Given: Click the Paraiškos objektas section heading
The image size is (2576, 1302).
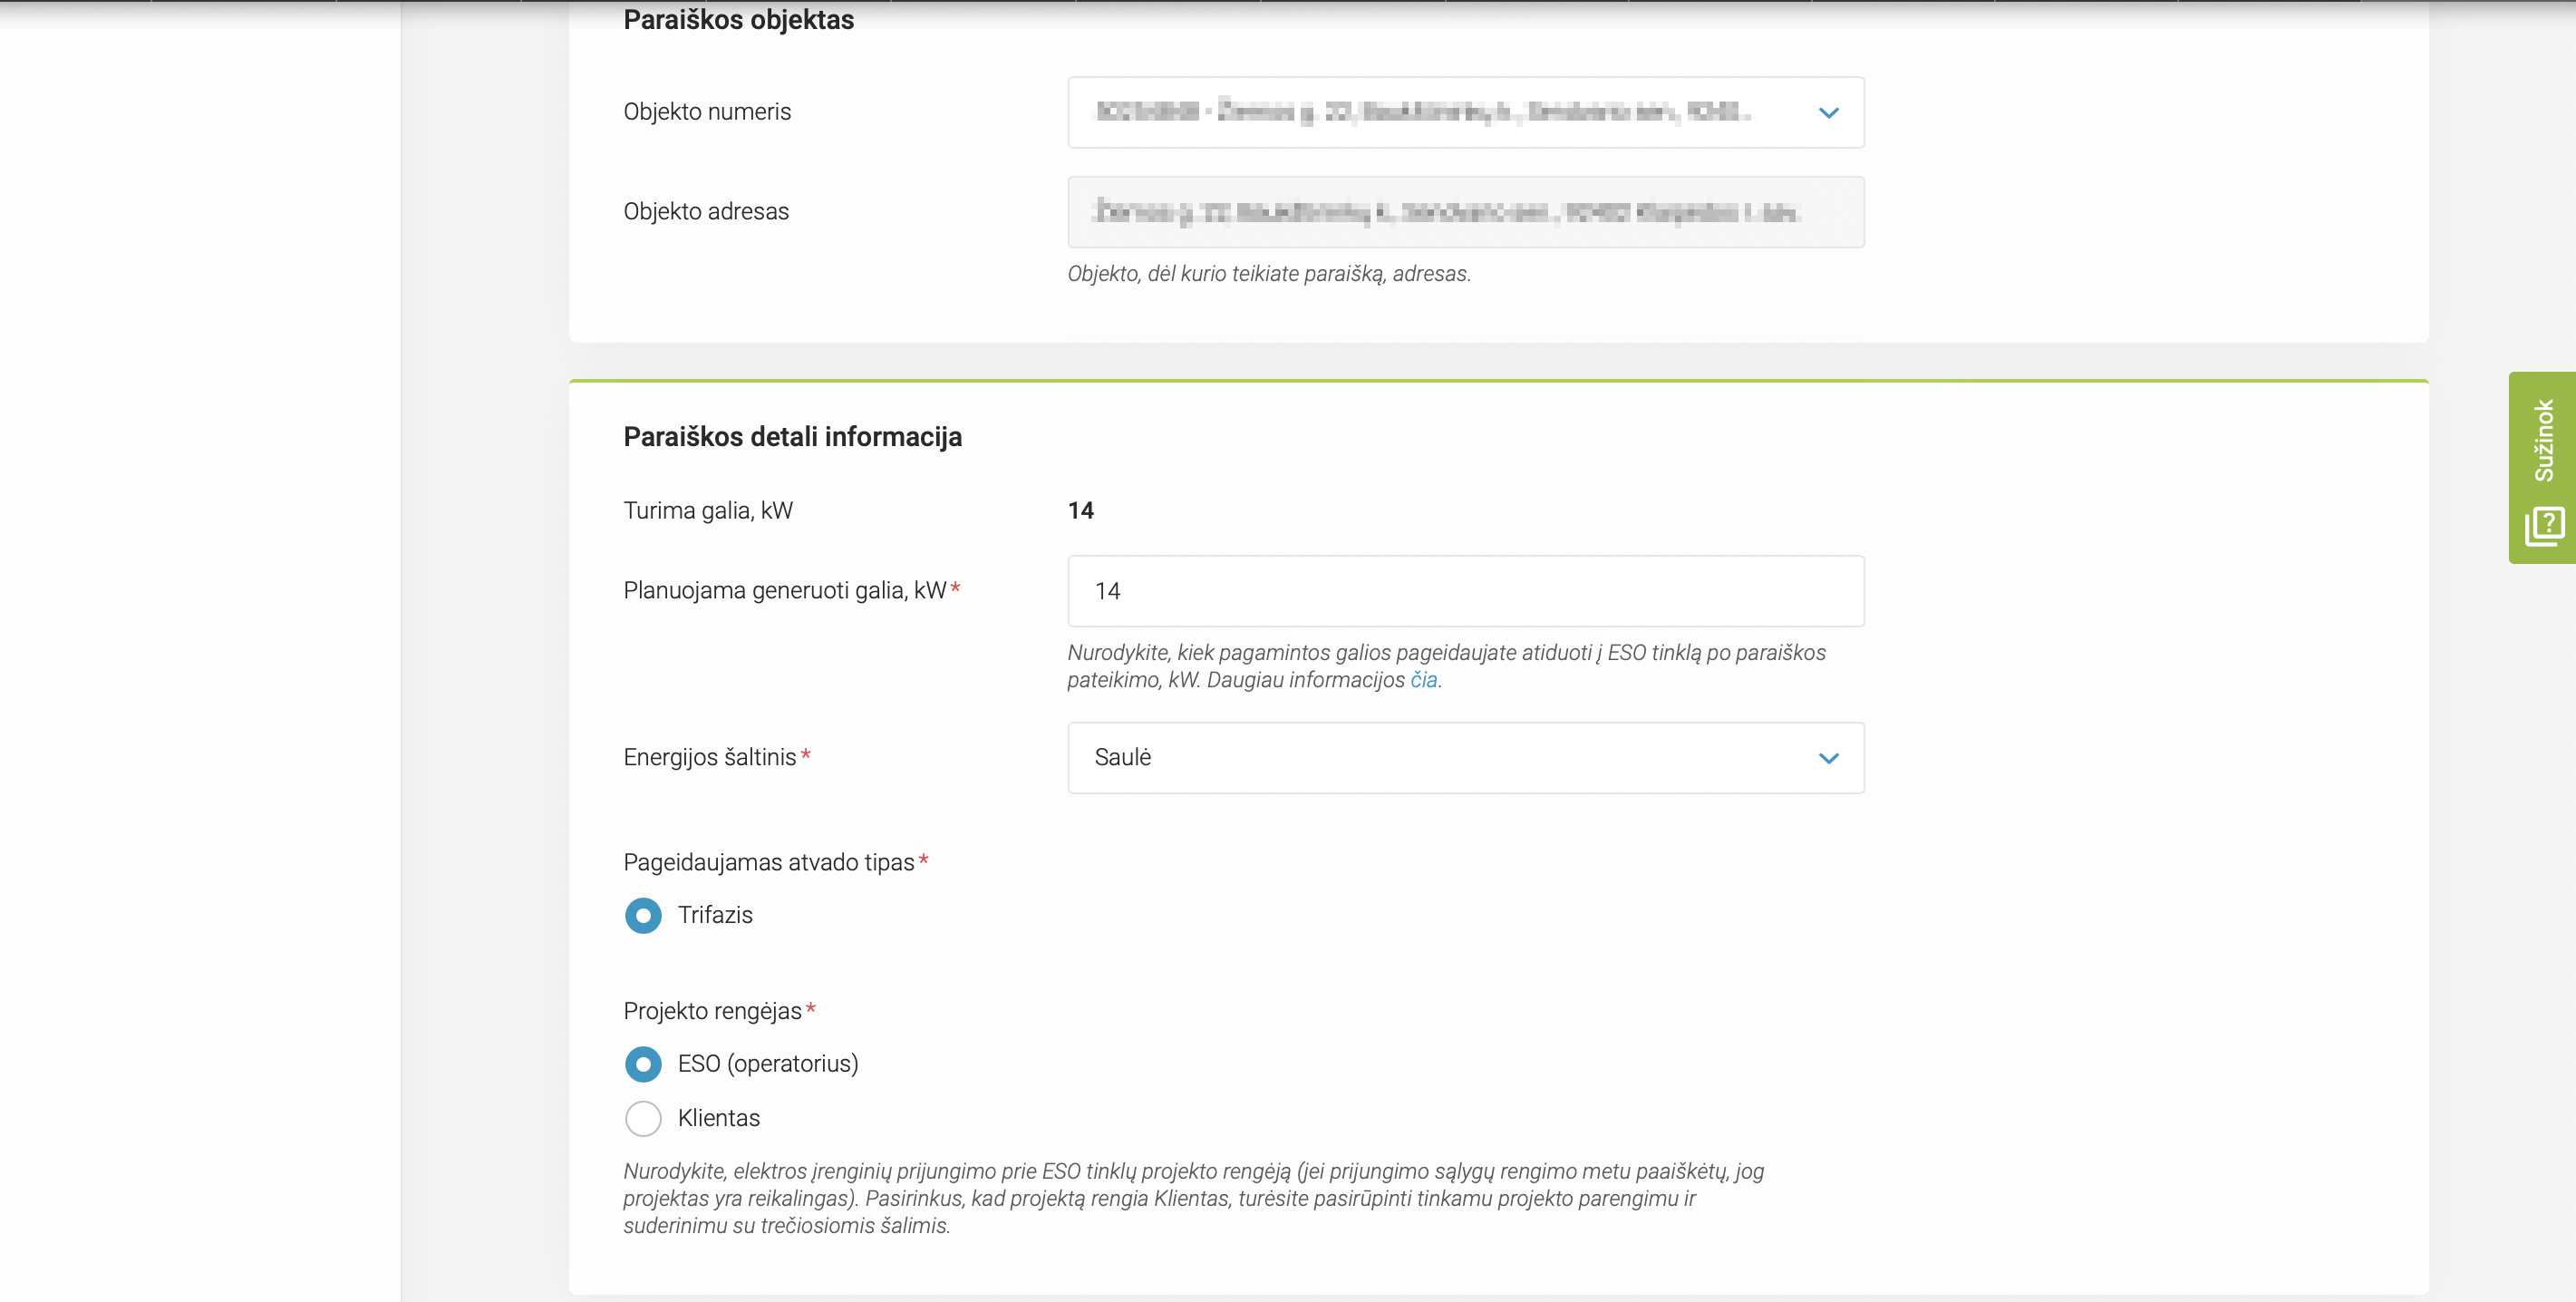Looking at the screenshot, I should (738, 20).
